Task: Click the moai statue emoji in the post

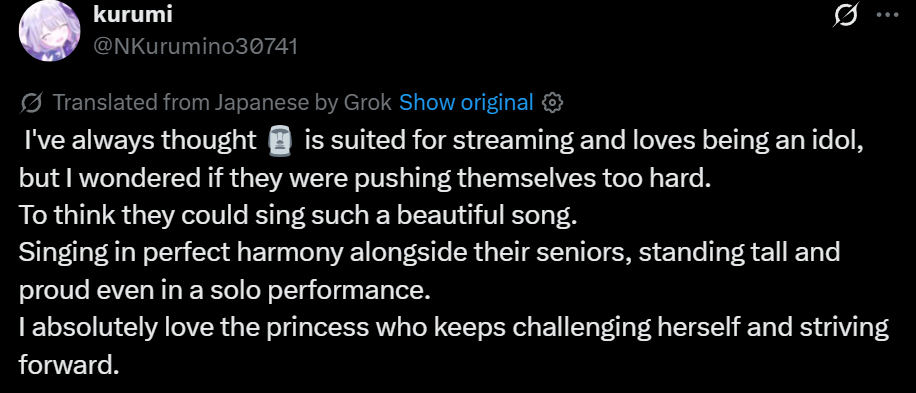Action: click(279, 141)
